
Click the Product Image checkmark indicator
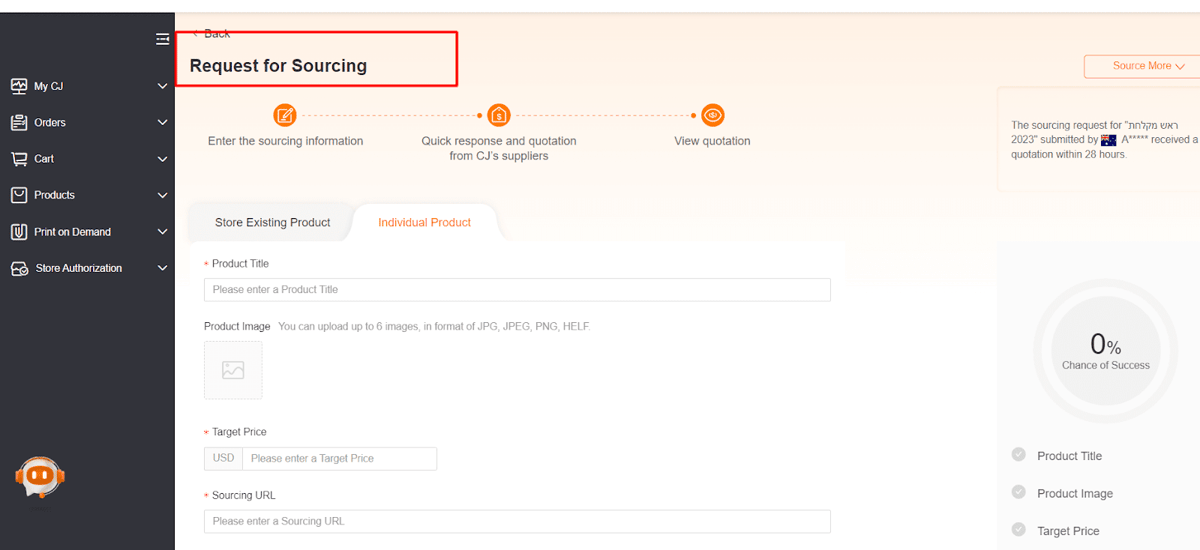point(1019,492)
